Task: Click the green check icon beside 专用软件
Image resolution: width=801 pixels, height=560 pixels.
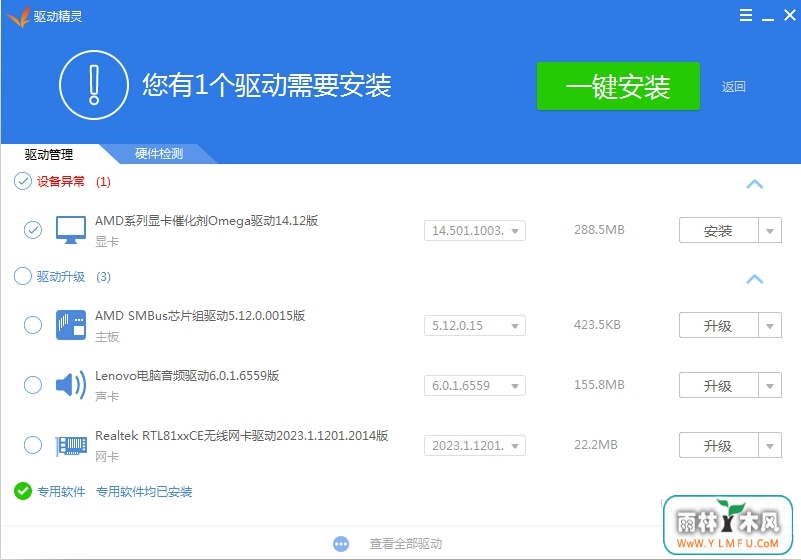Action: tap(23, 491)
